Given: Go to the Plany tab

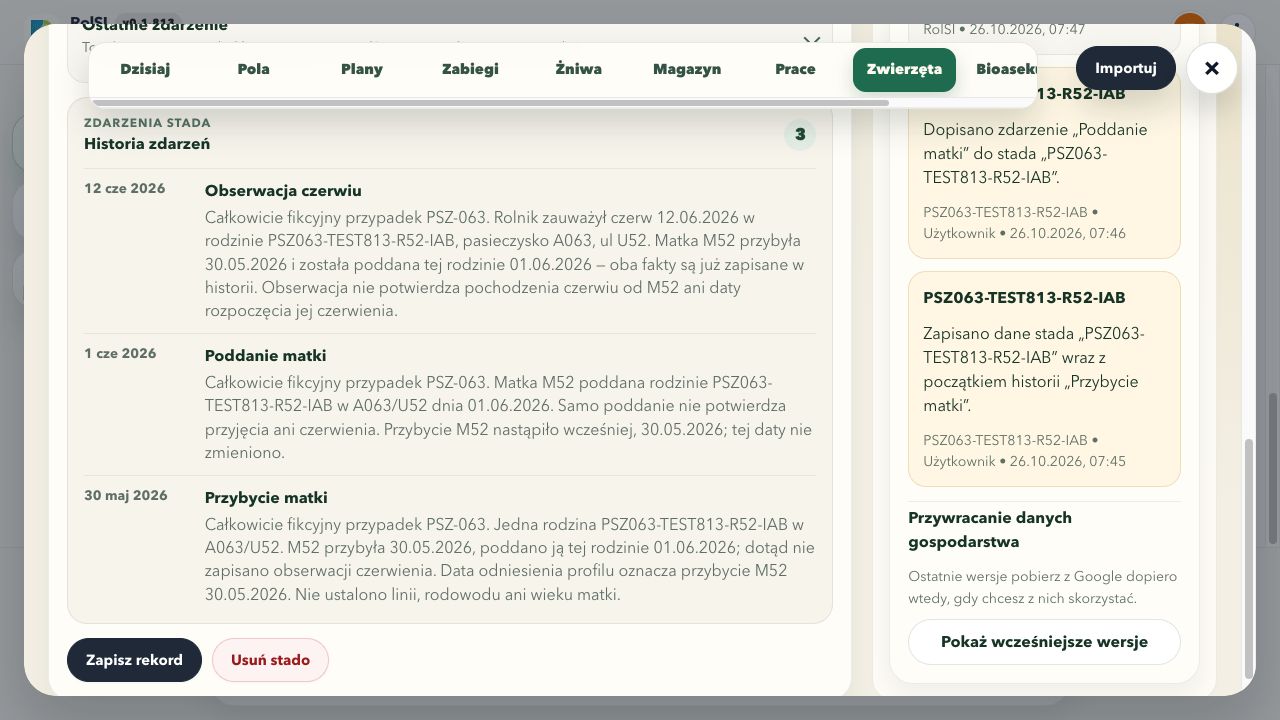Looking at the screenshot, I should click(x=362, y=69).
